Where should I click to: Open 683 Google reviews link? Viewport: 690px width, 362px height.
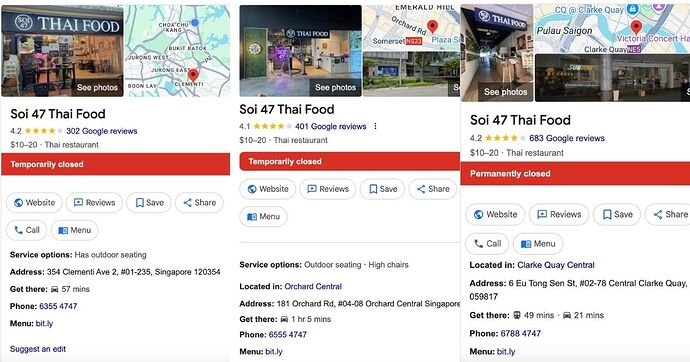(567, 138)
